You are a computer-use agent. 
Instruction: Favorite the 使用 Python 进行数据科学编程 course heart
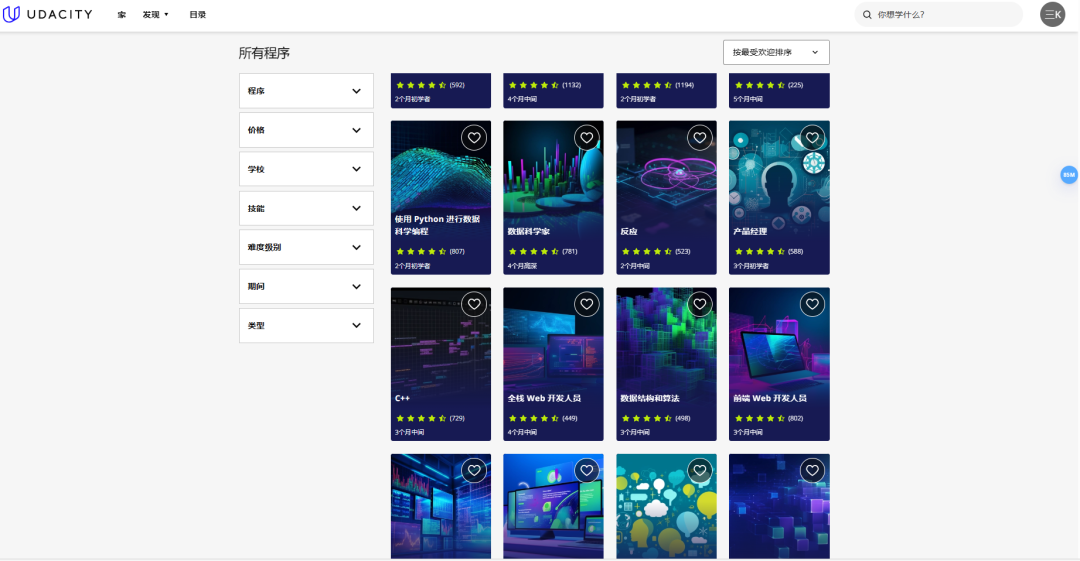click(x=474, y=138)
